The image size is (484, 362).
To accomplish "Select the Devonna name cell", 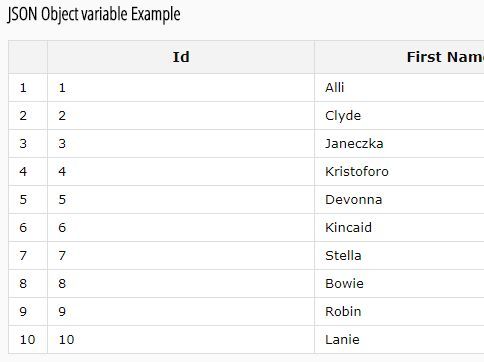I will pos(399,200).
